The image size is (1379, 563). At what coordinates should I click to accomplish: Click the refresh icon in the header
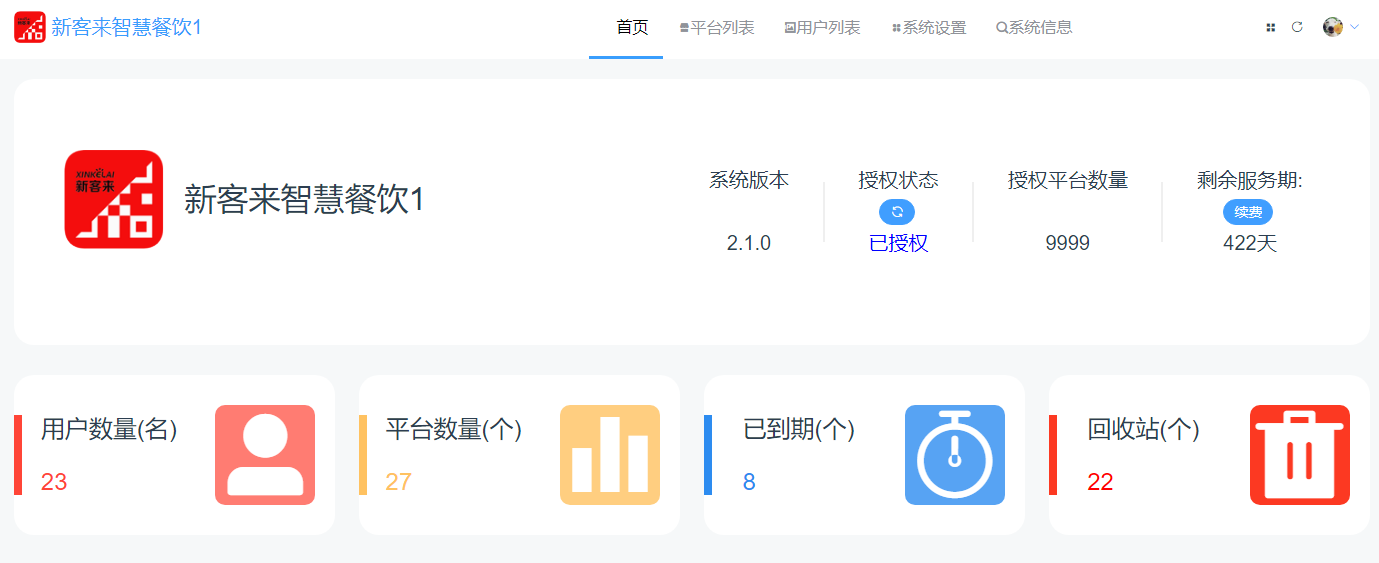point(1297,28)
